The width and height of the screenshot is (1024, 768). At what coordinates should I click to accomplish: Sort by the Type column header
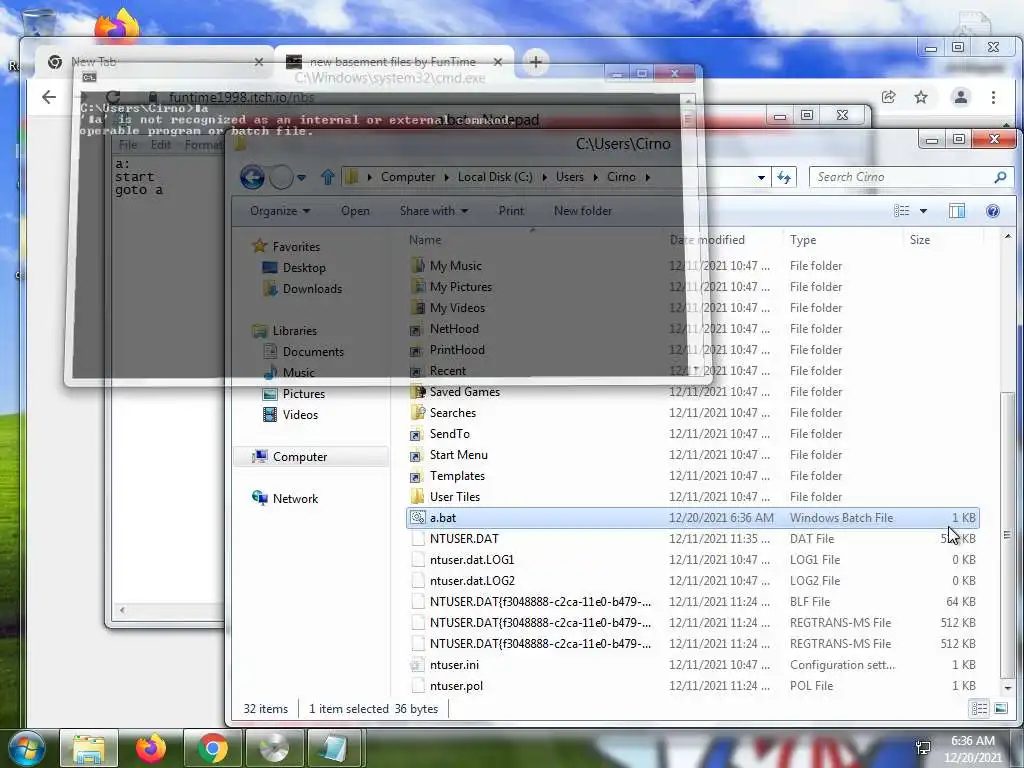click(x=803, y=240)
